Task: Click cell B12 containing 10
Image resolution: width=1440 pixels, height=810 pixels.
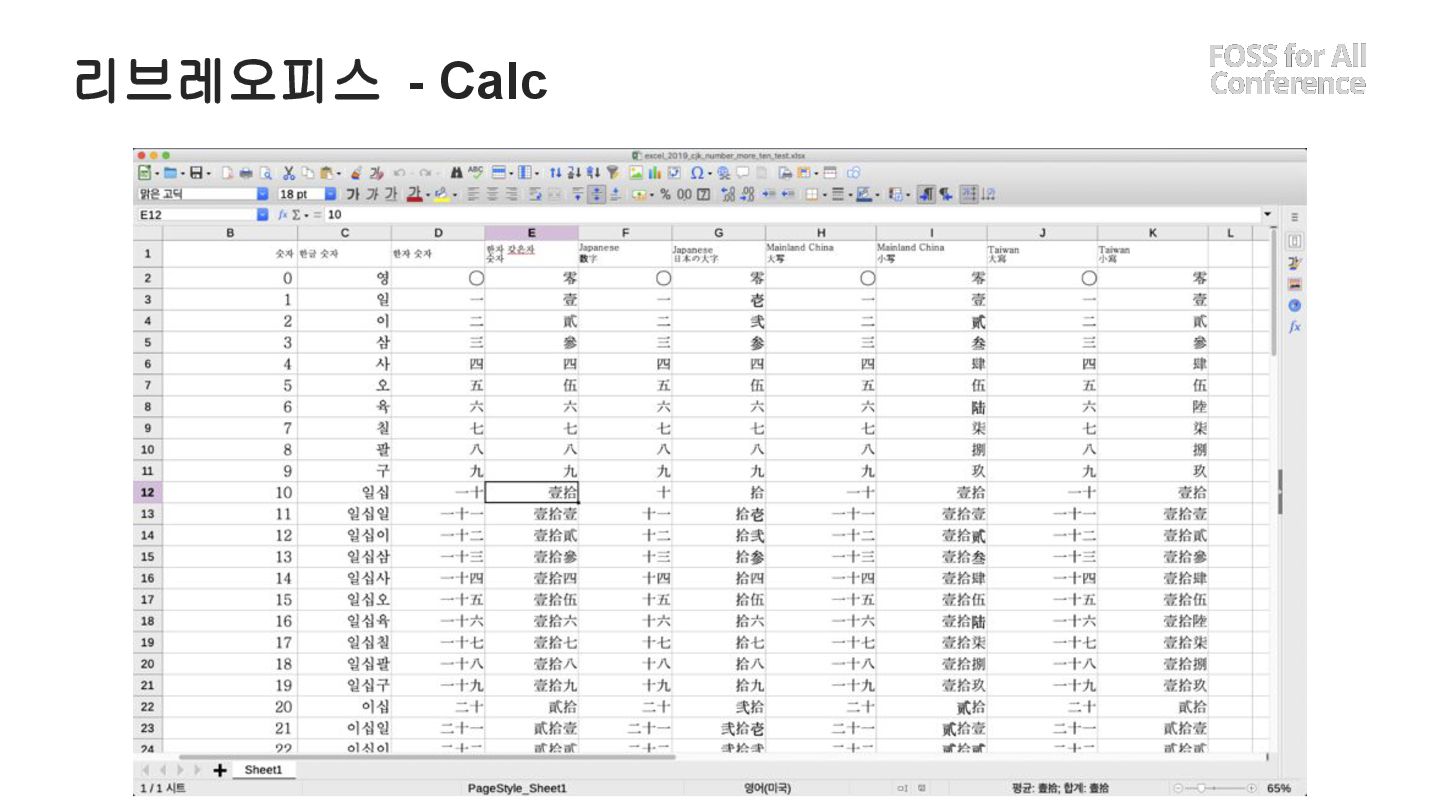Action: tap(230, 492)
